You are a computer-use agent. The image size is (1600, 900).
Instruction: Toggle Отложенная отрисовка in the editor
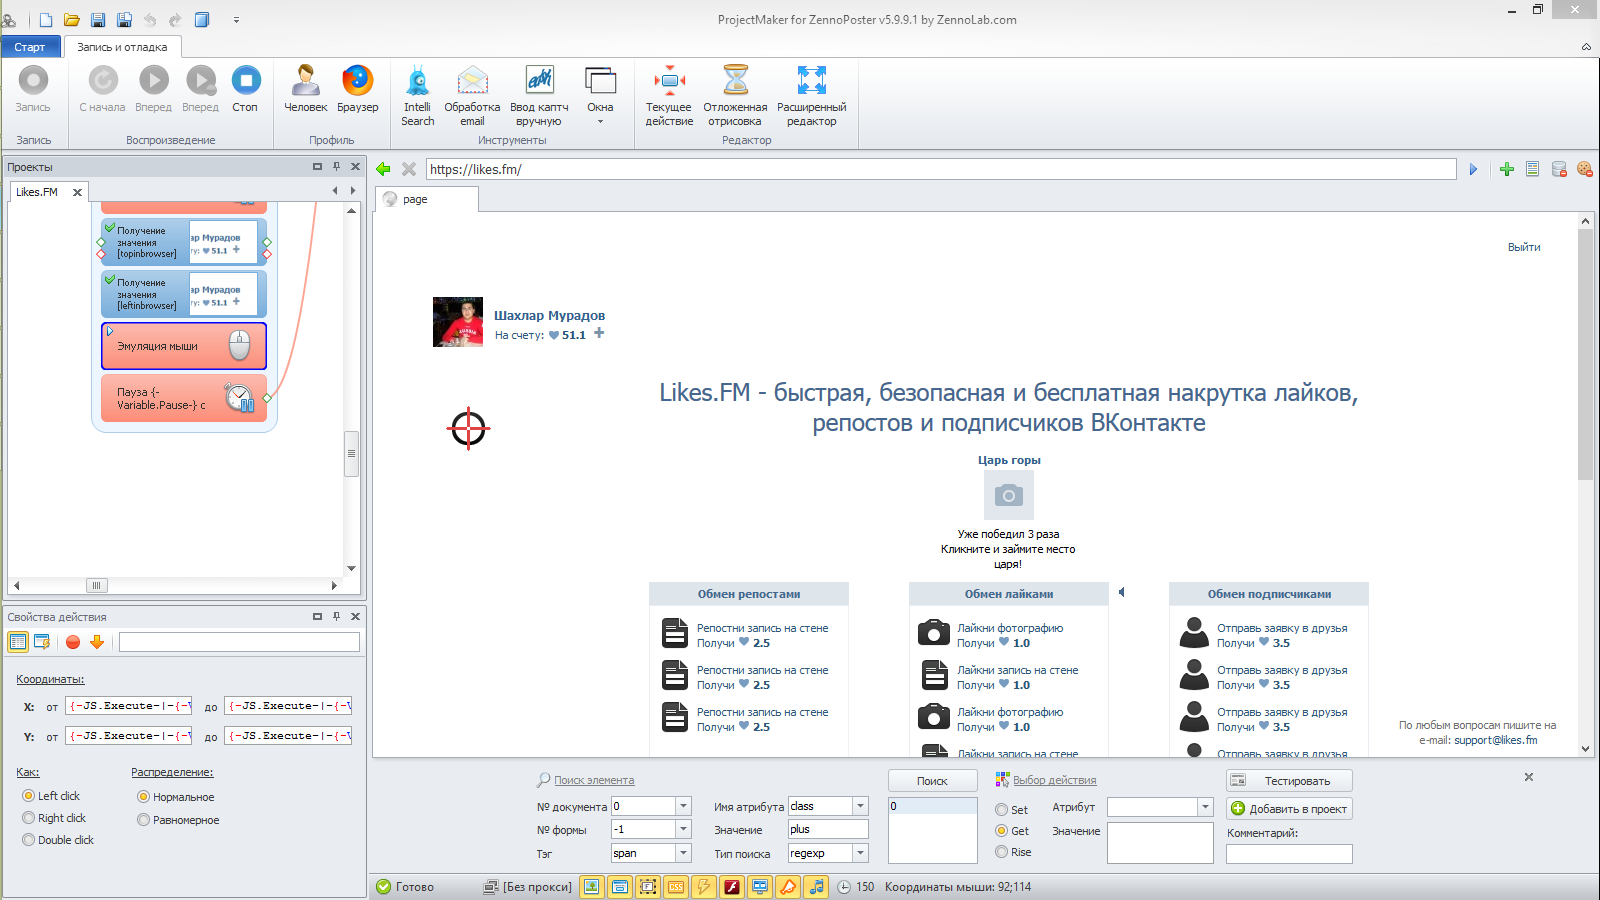[735, 96]
